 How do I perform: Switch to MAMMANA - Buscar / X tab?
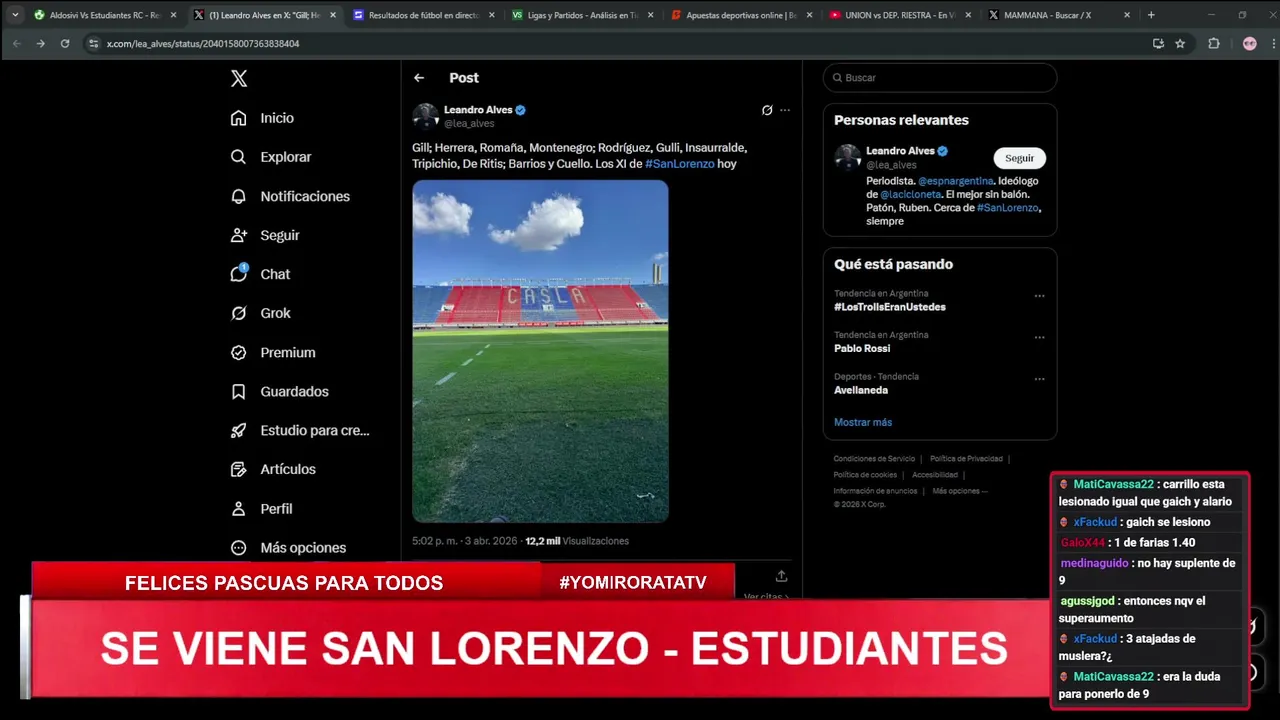(1059, 15)
